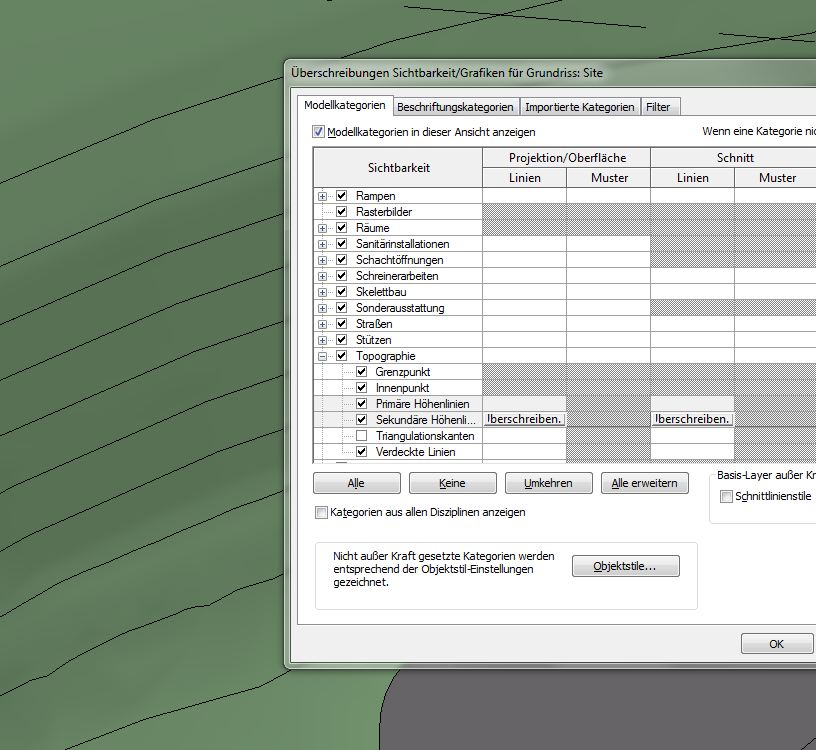Image resolution: width=816 pixels, height=750 pixels.
Task: Click the Keine button
Action: 453,483
